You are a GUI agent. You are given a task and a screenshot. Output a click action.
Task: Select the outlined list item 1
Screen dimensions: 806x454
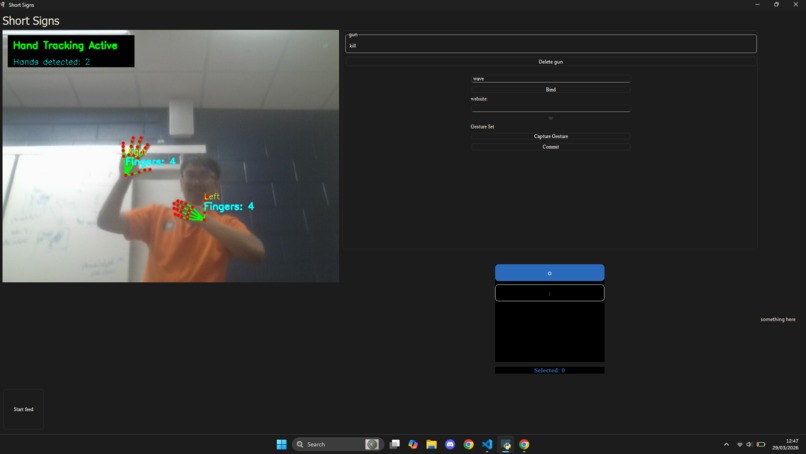click(549, 293)
